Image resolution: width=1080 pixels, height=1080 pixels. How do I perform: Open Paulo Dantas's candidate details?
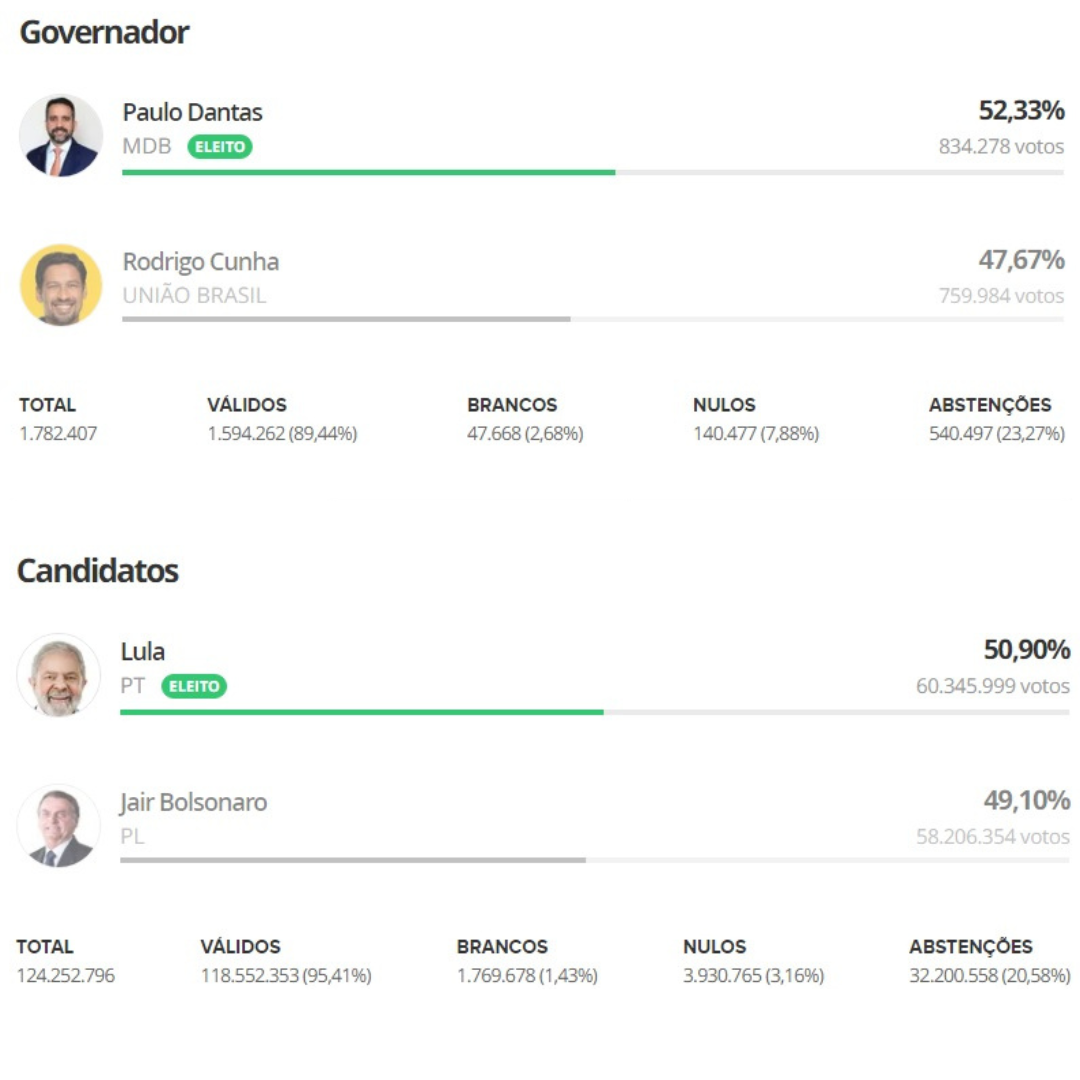tap(192, 112)
